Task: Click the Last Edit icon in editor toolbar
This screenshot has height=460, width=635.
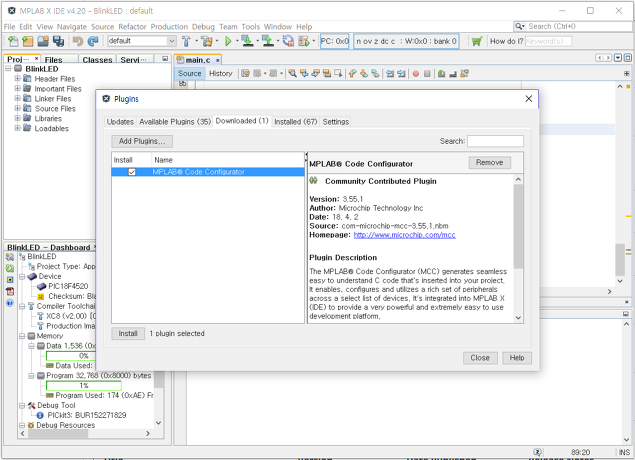Action: coord(245,73)
